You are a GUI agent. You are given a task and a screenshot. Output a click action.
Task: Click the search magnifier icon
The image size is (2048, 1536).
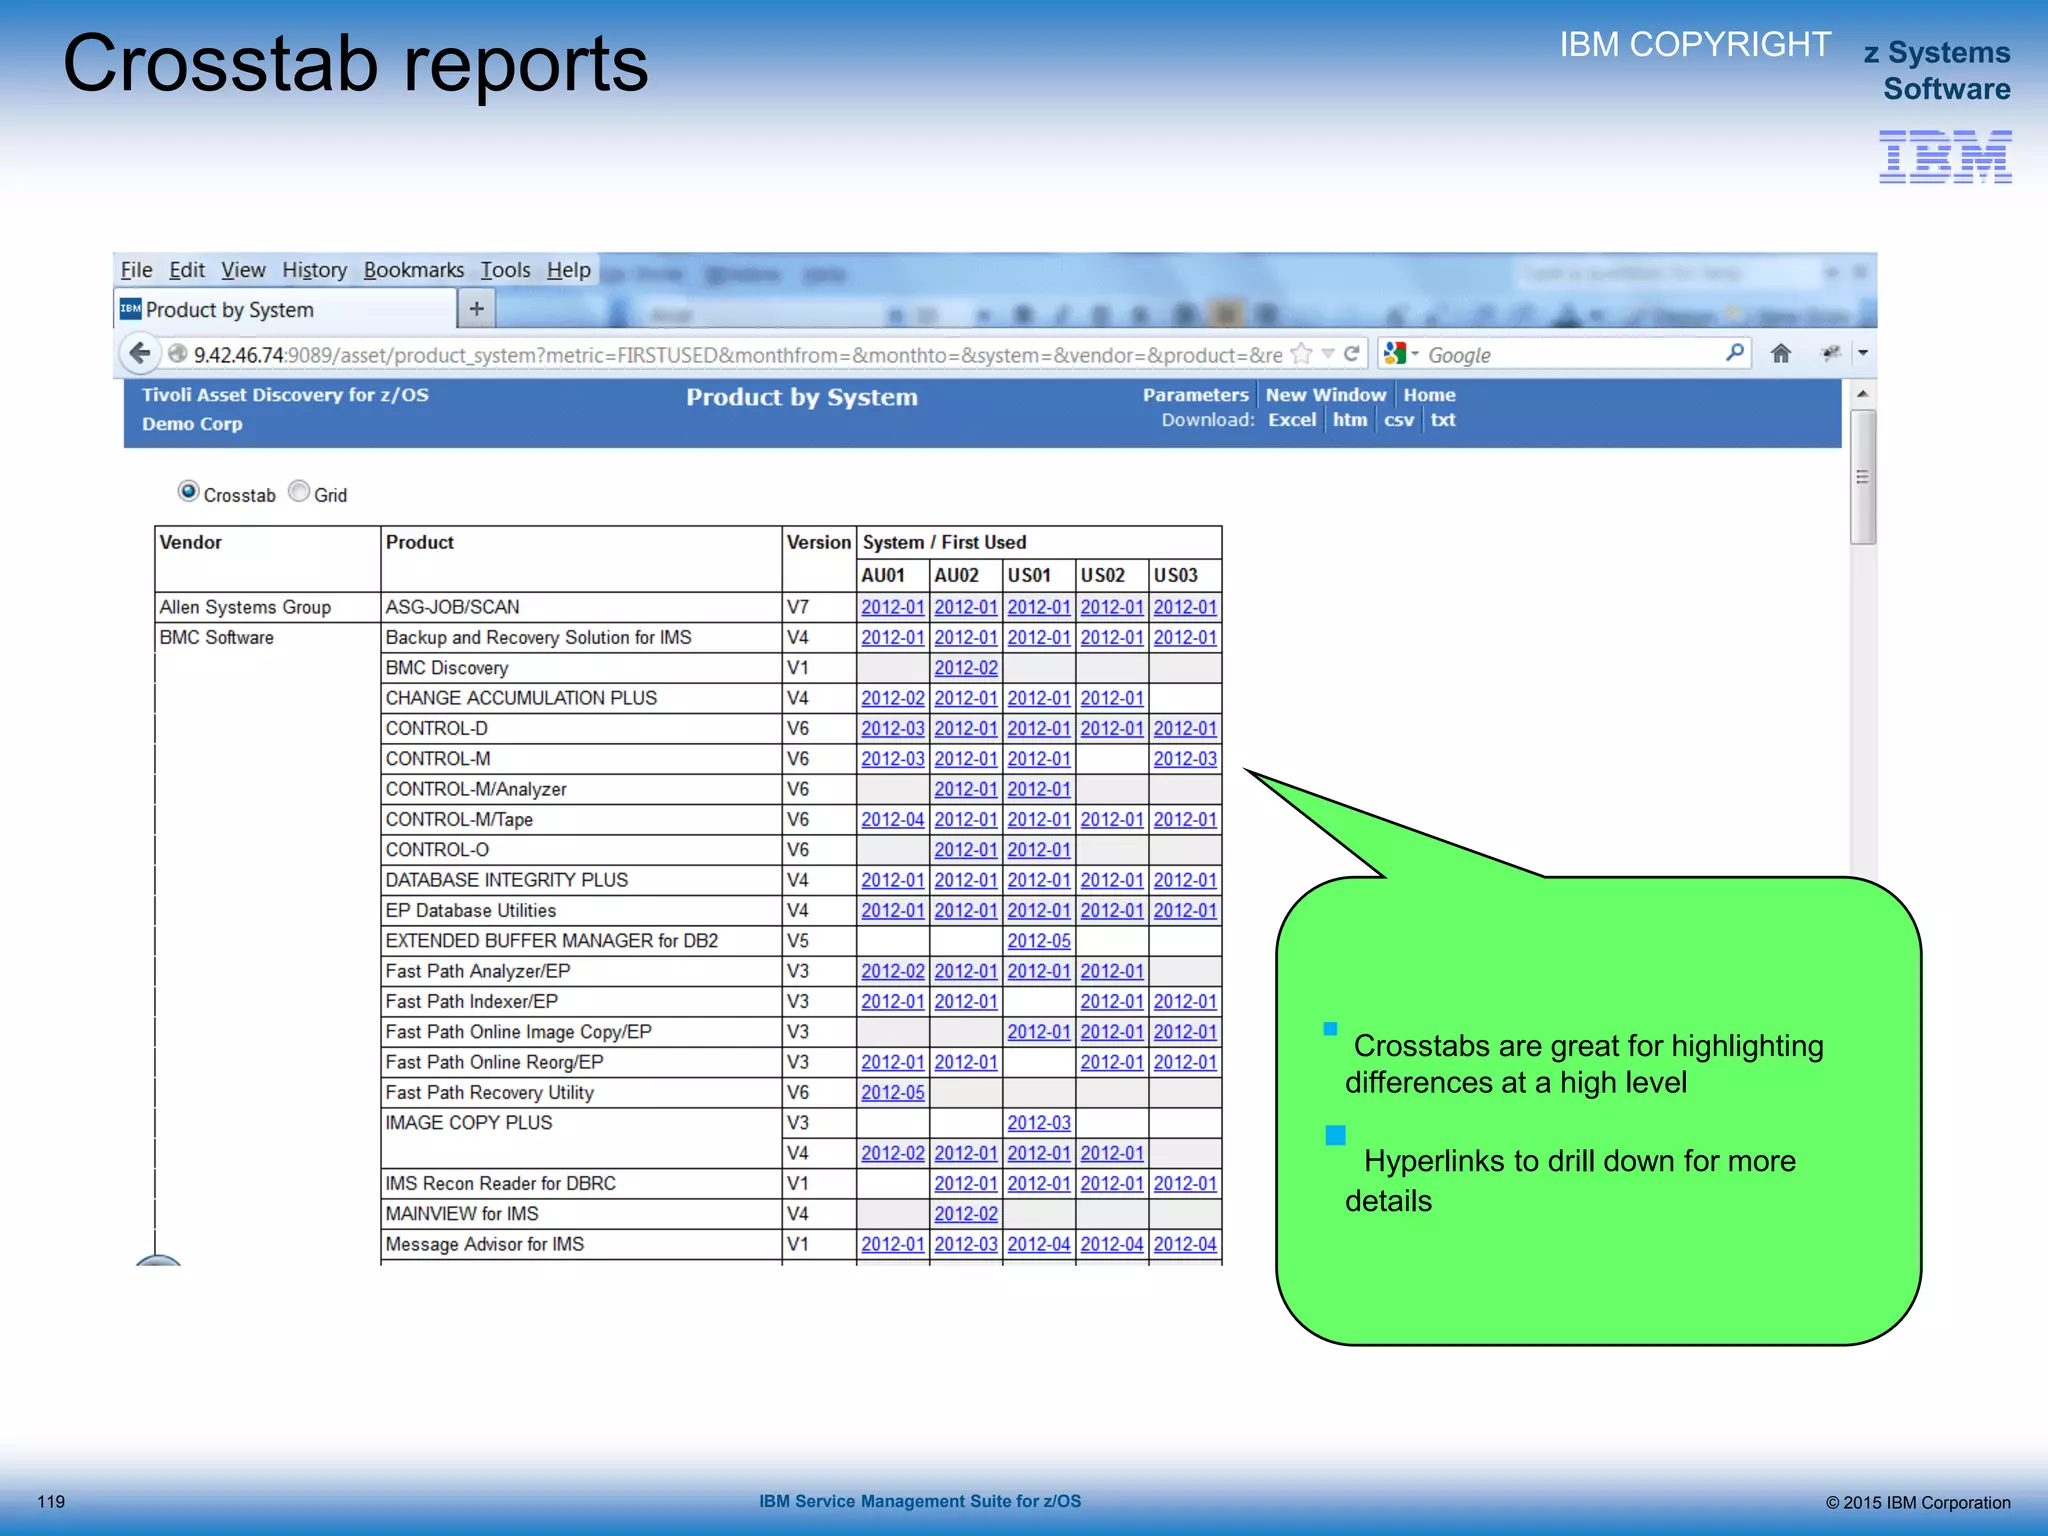[1735, 353]
